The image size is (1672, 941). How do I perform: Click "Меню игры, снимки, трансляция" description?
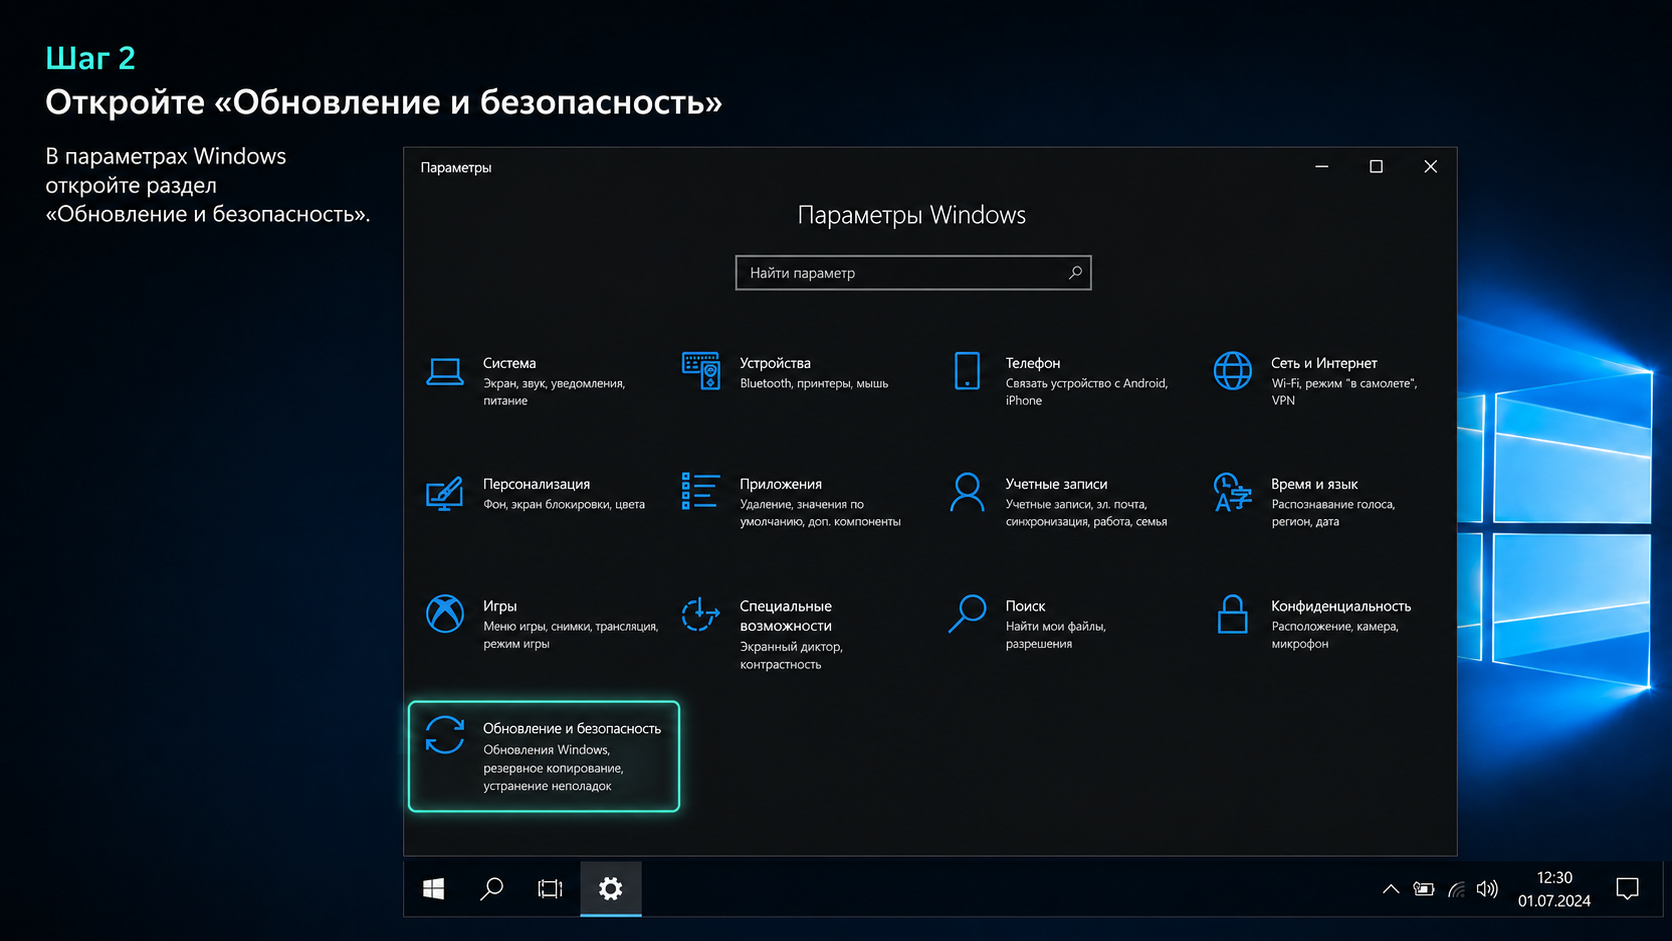tap(570, 635)
